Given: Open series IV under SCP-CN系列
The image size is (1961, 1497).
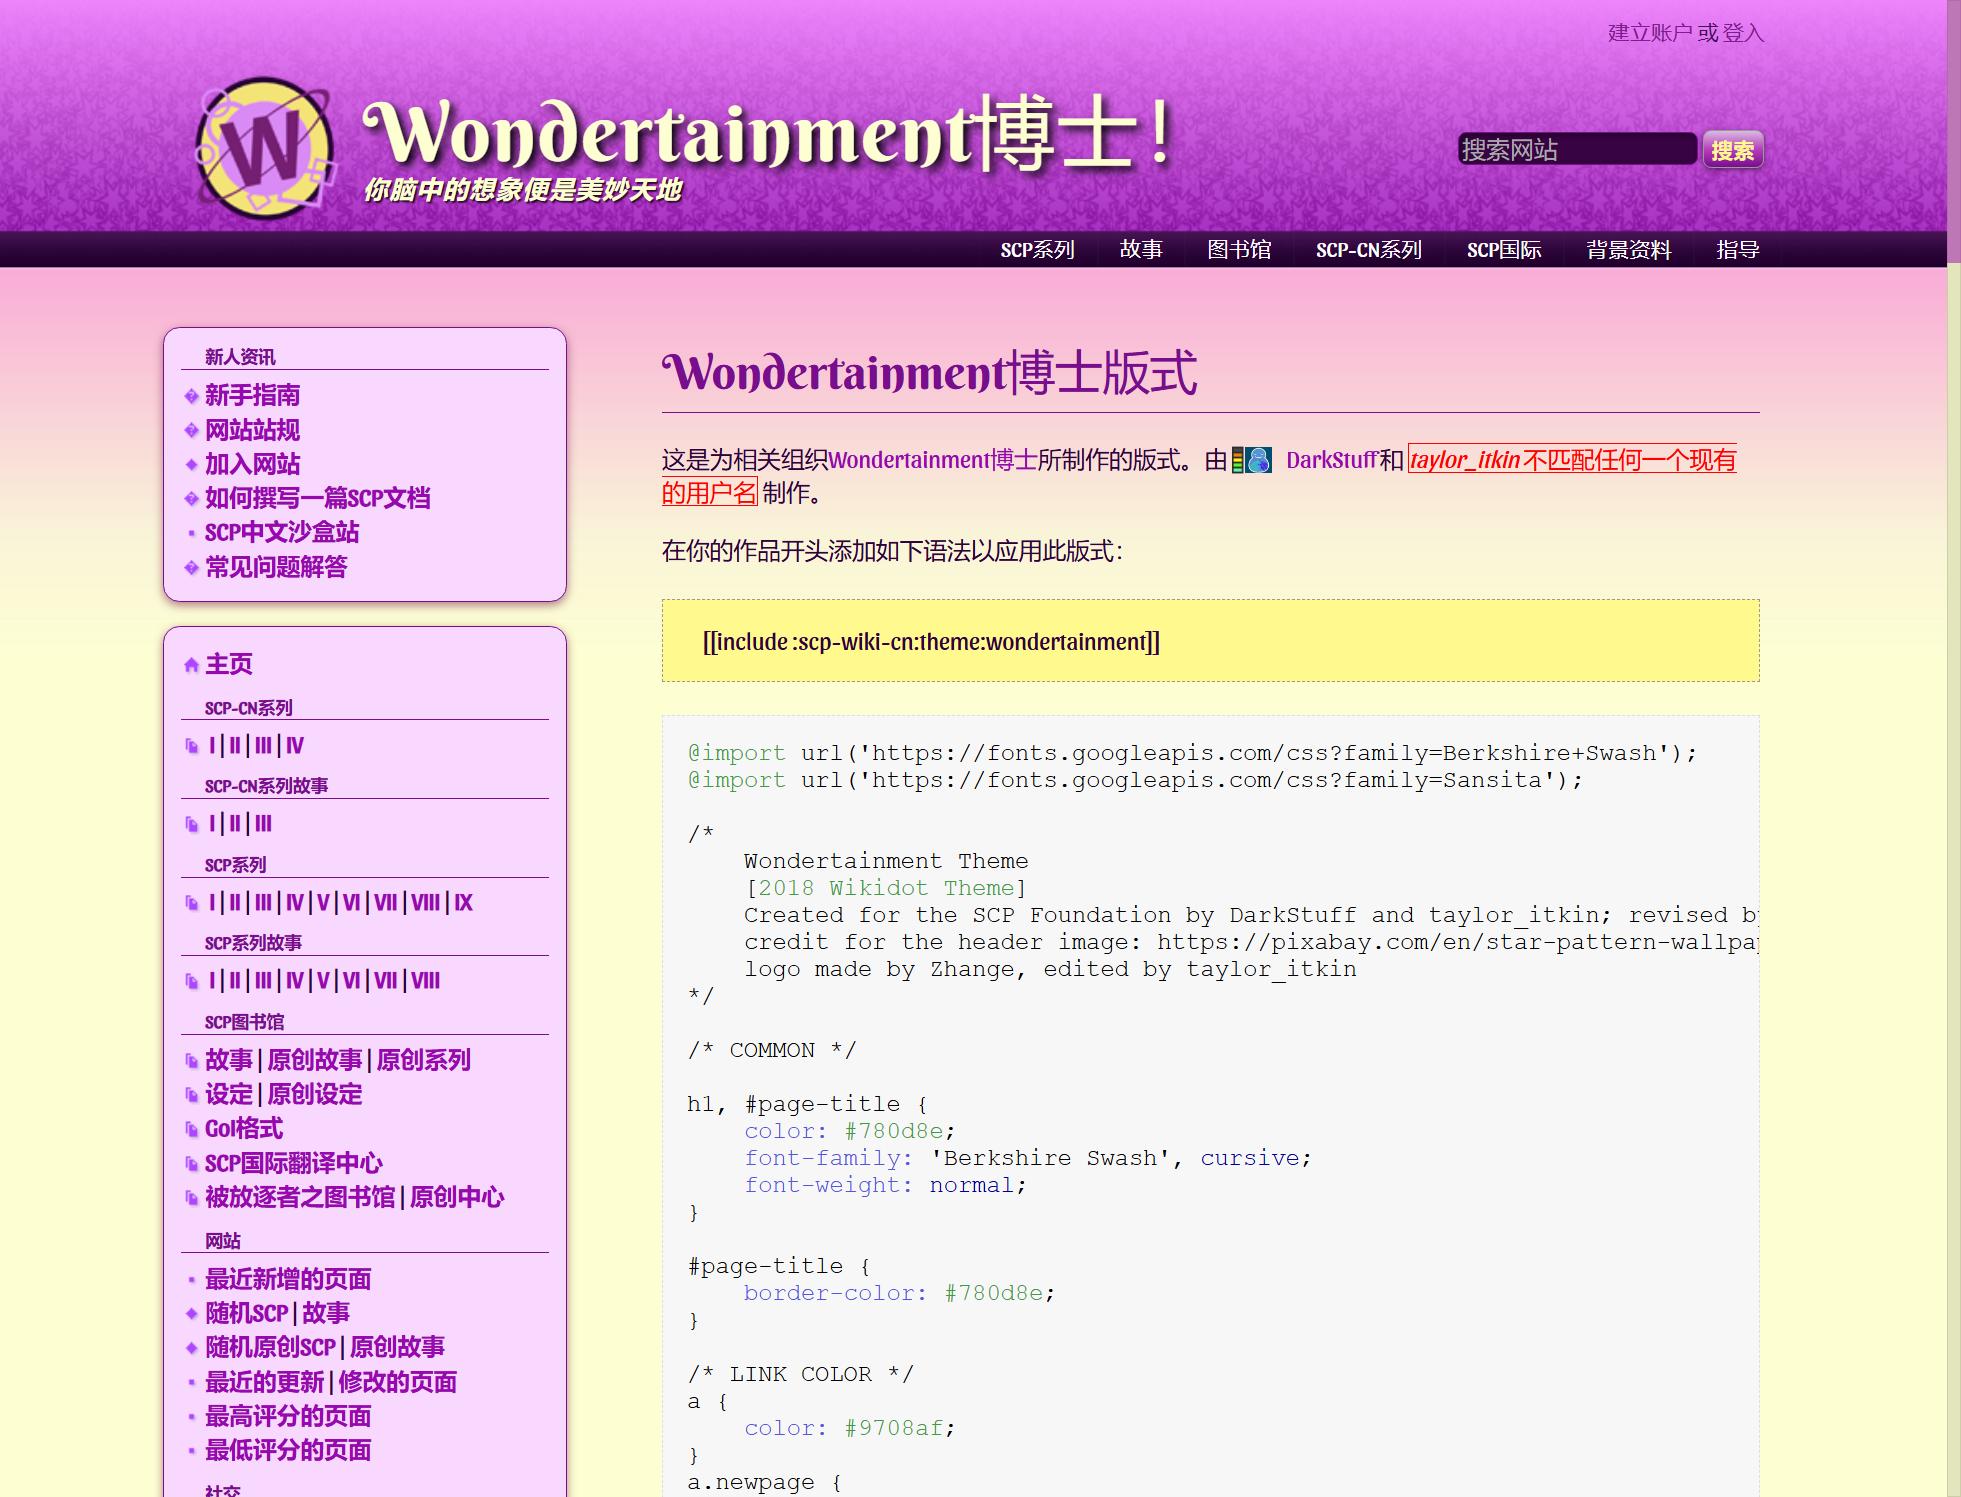Looking at the screenshot, I should (x=295, y=745).
